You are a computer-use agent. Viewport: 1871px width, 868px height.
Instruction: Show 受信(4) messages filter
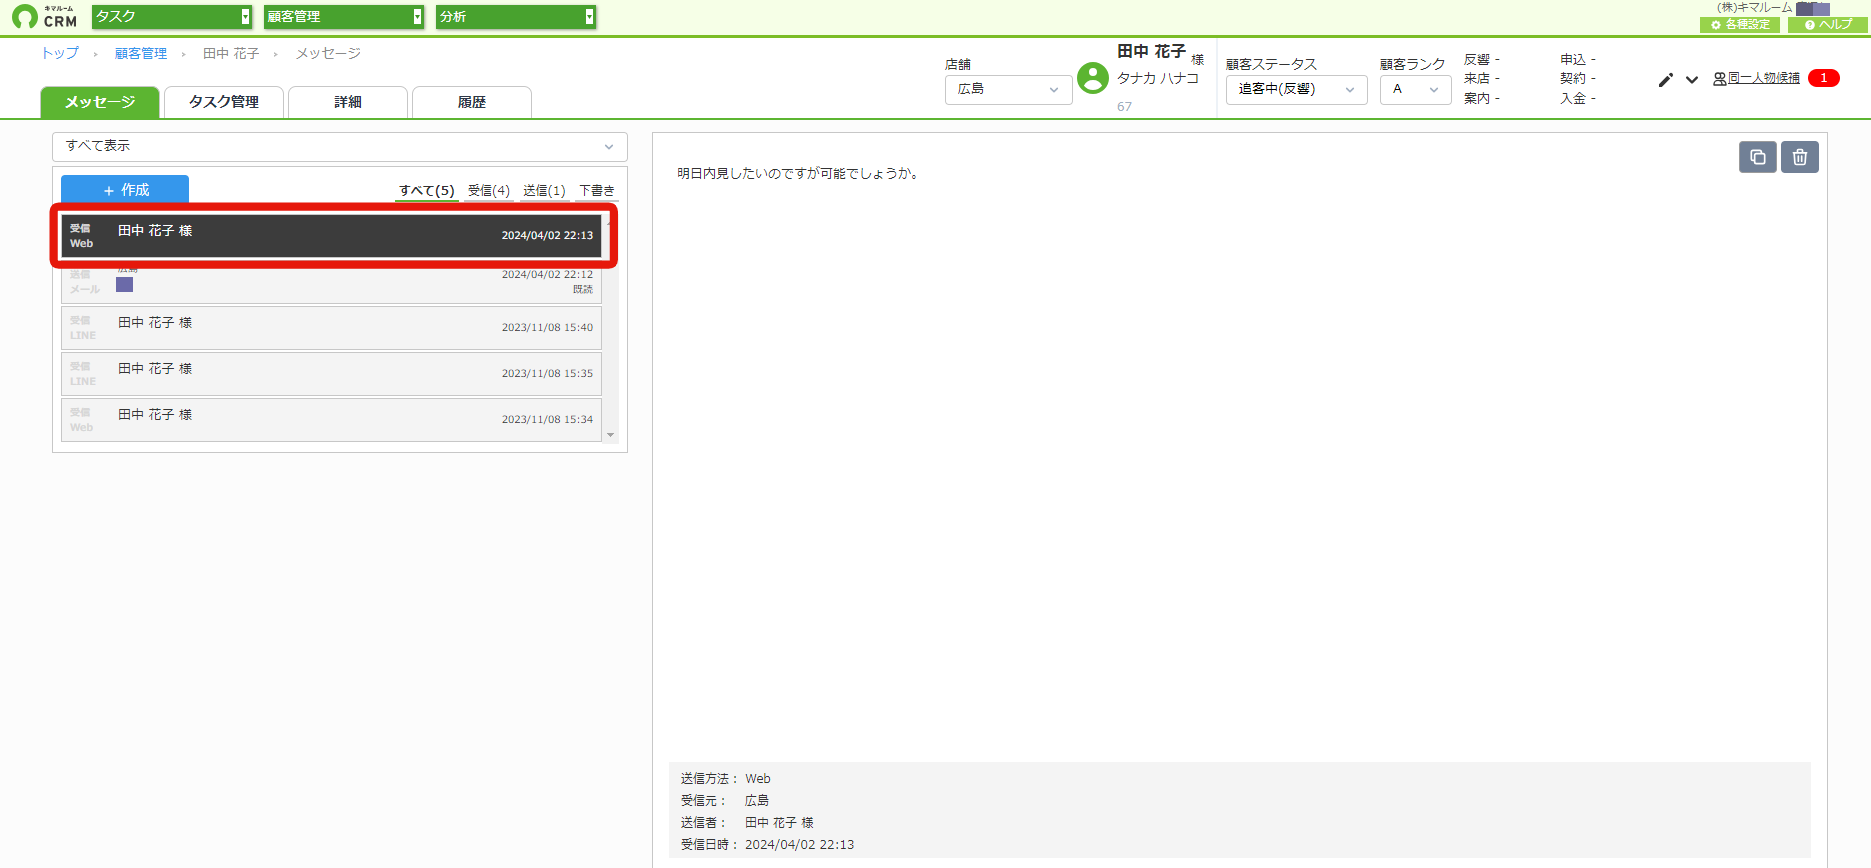coord(489,190)
